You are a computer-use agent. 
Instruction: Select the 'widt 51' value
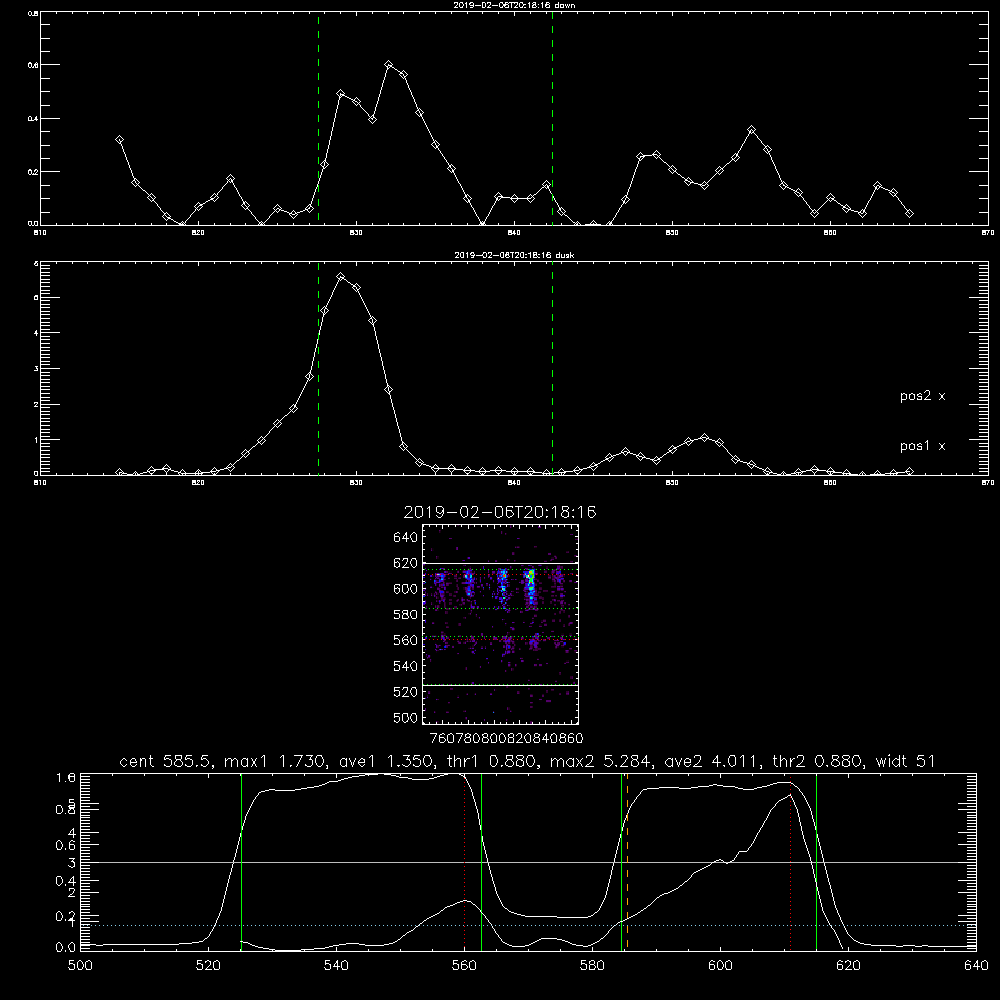pyautogui.click(x=906, y=761)
